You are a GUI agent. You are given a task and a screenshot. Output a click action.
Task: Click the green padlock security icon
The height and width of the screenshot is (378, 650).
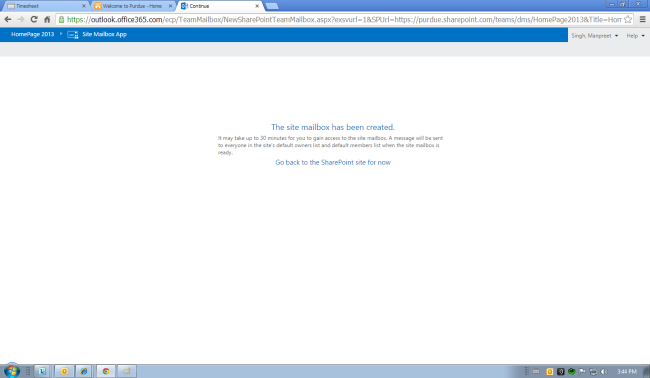tap(61, 19)
